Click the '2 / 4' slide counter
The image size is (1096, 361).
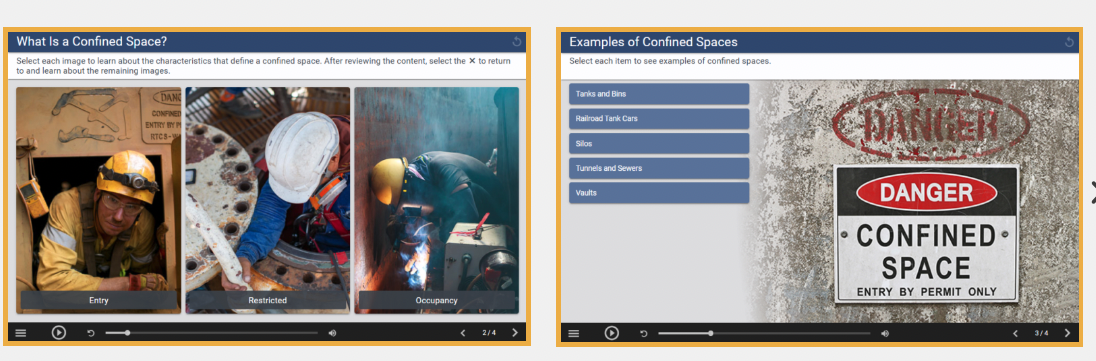pyautogui.click(x=489, y=333)
